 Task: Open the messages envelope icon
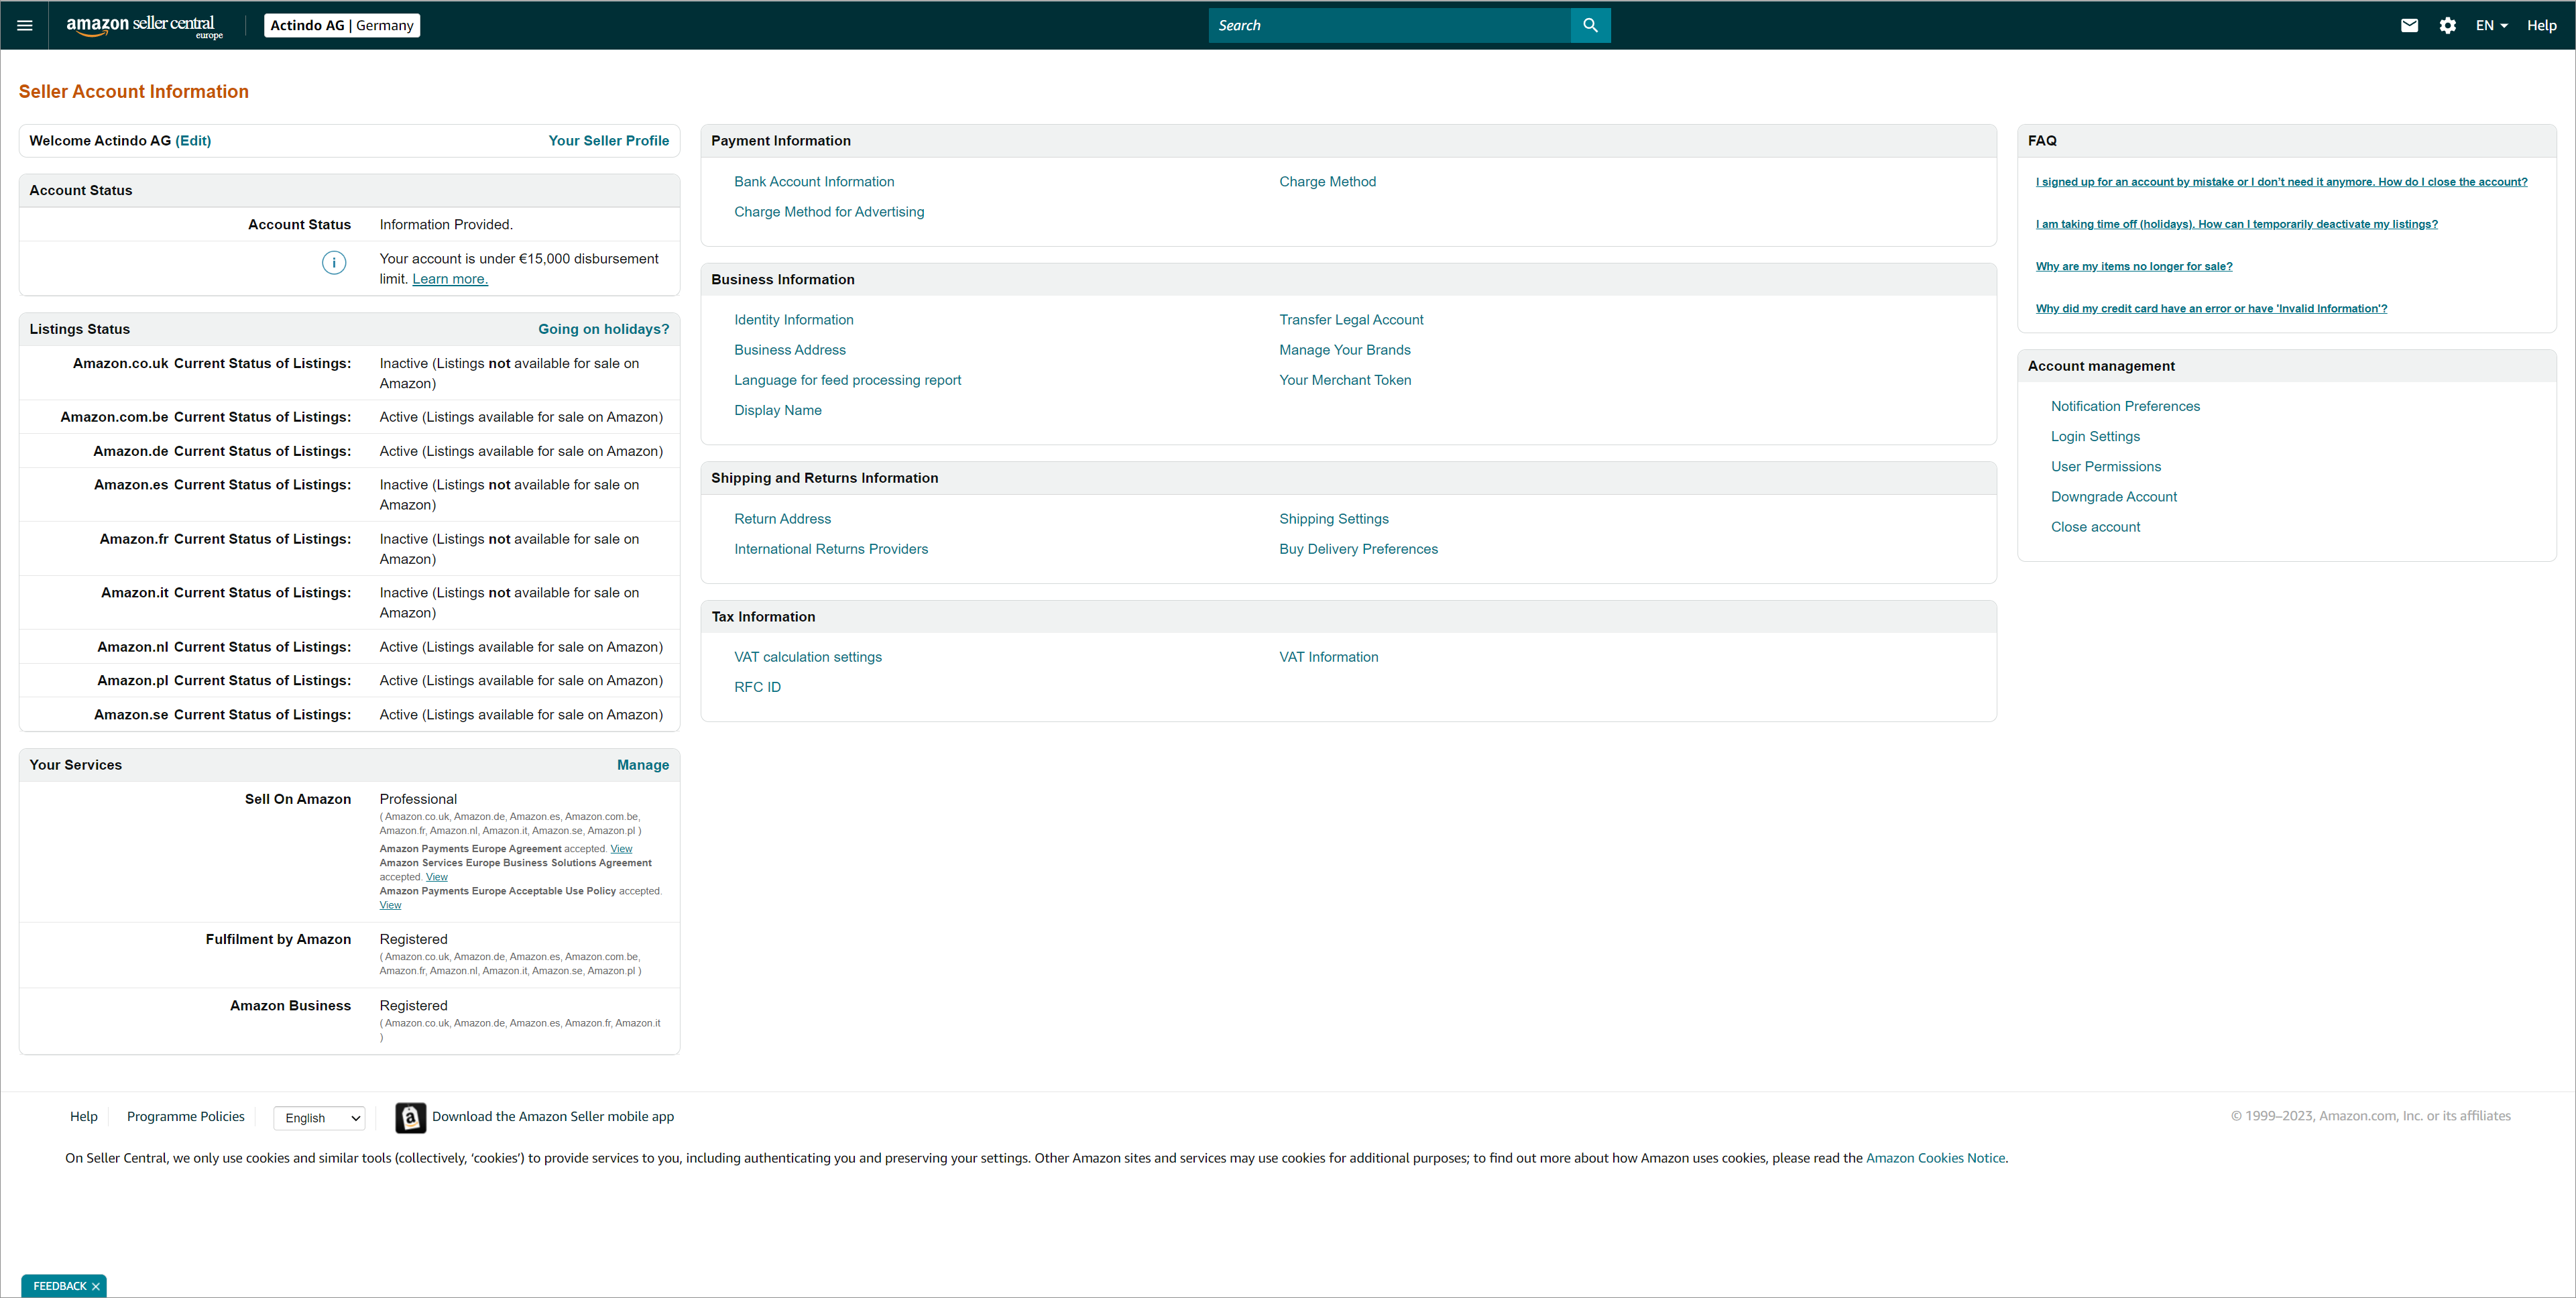point(2409,26)
